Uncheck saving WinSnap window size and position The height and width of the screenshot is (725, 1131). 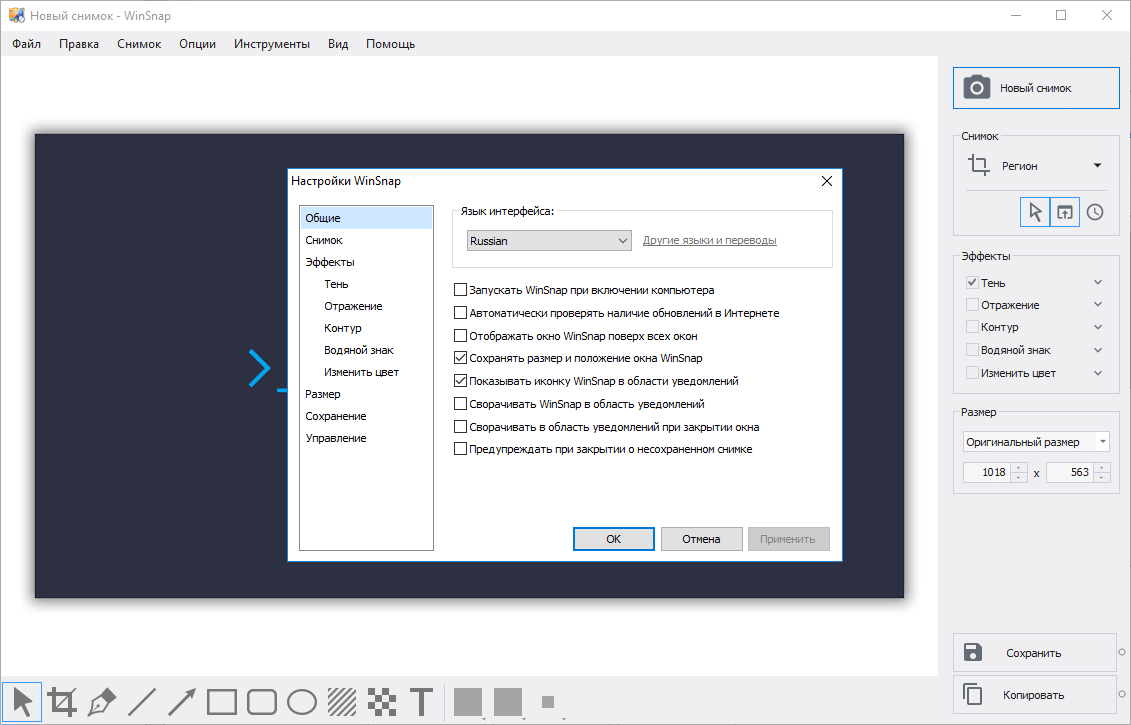(460, 358)
